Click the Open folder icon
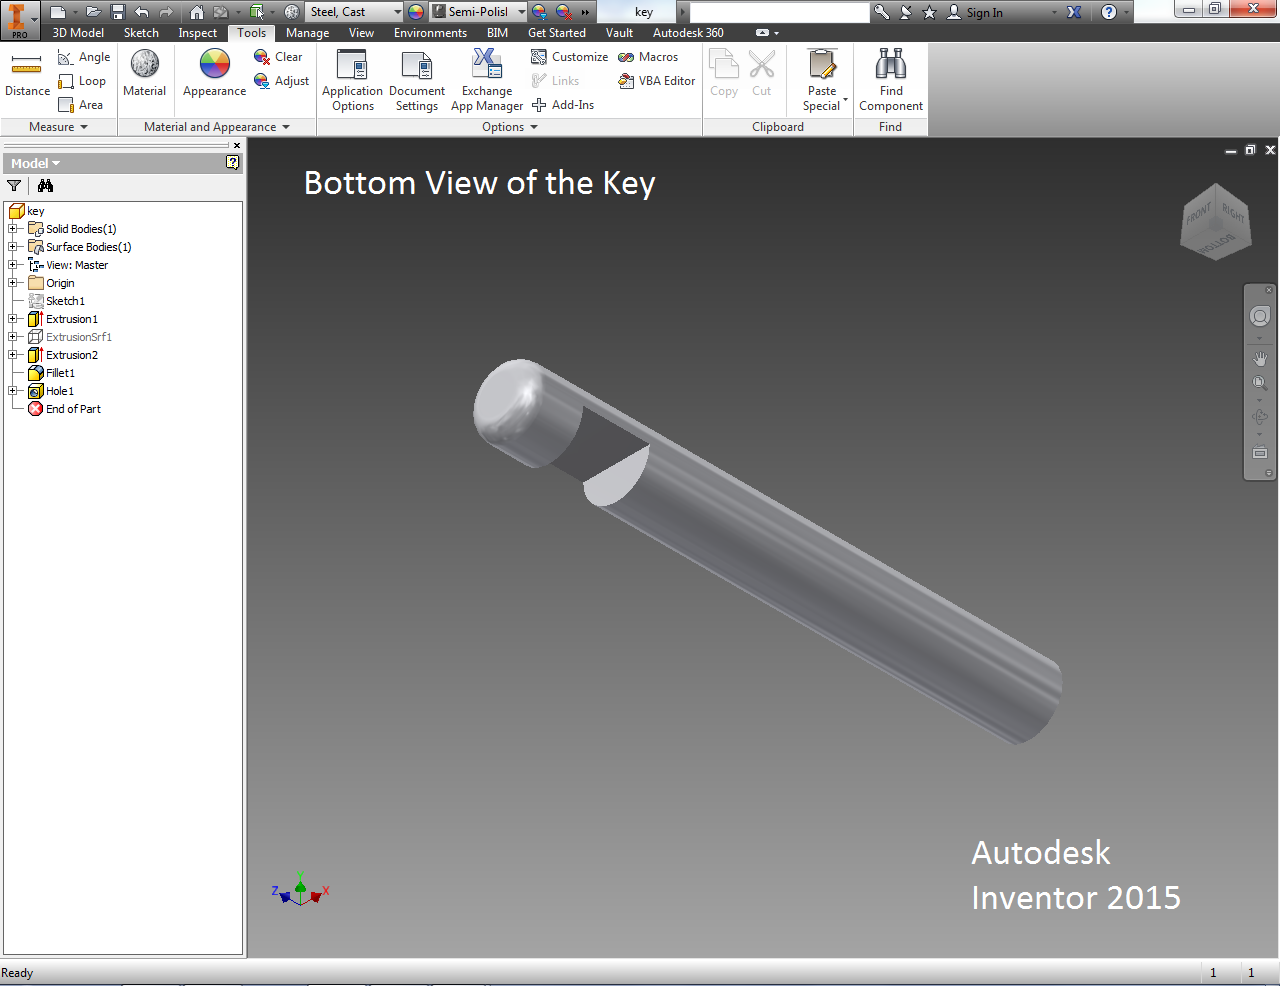Screen dimensions: 1280x986 93,12
